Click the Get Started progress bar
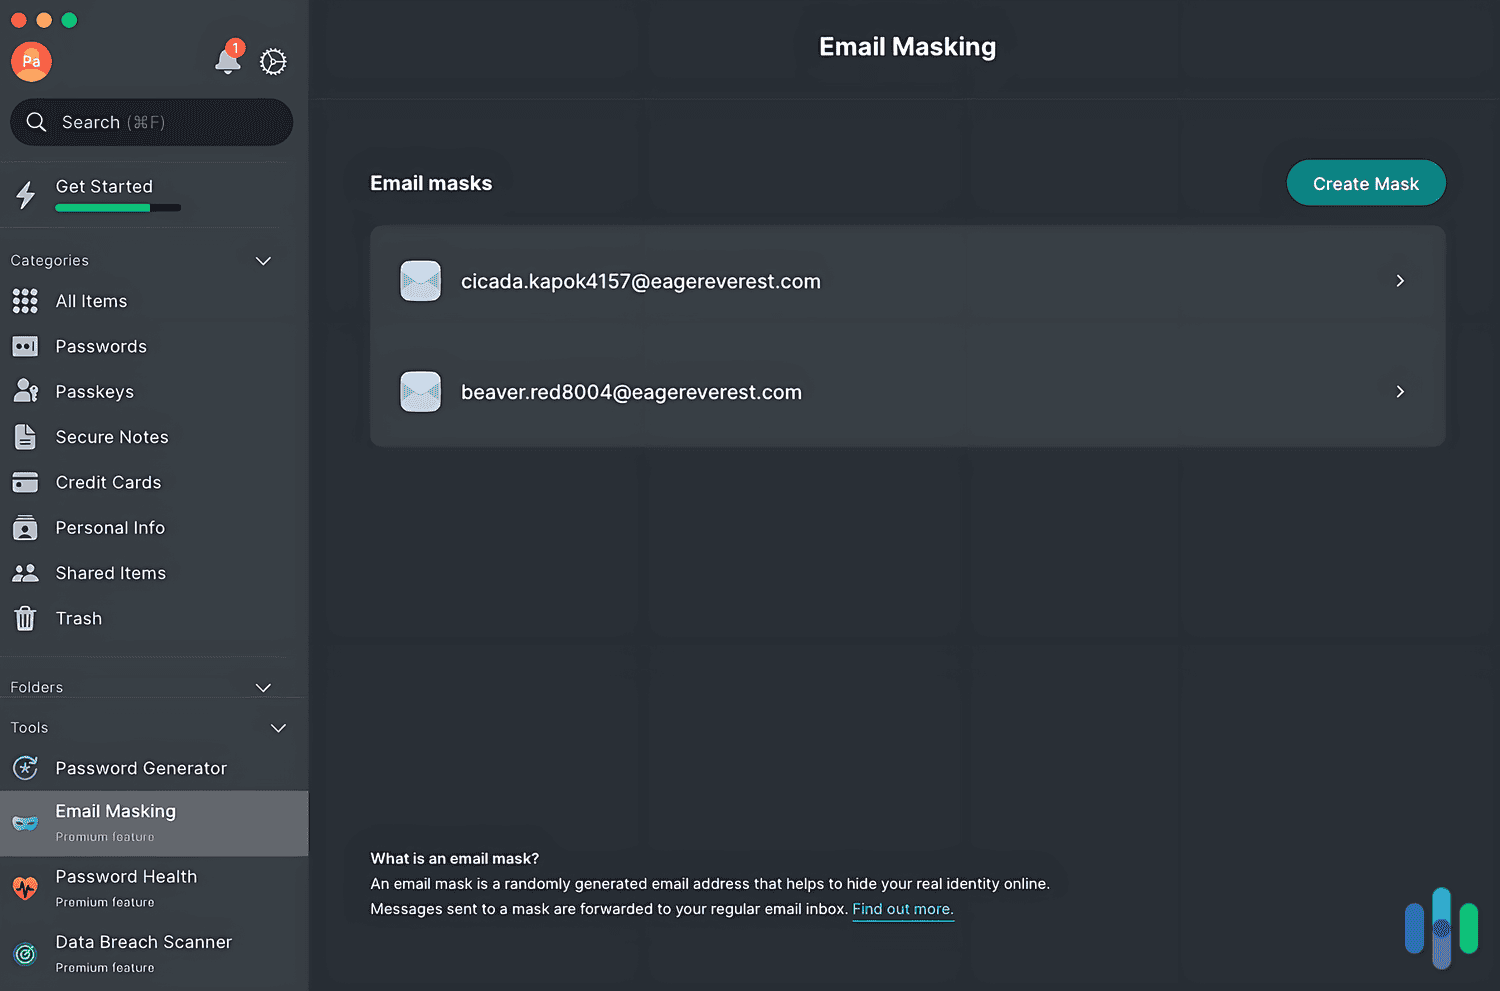Viewport: 1500px width, 991px height. click(x=118, y=207)
